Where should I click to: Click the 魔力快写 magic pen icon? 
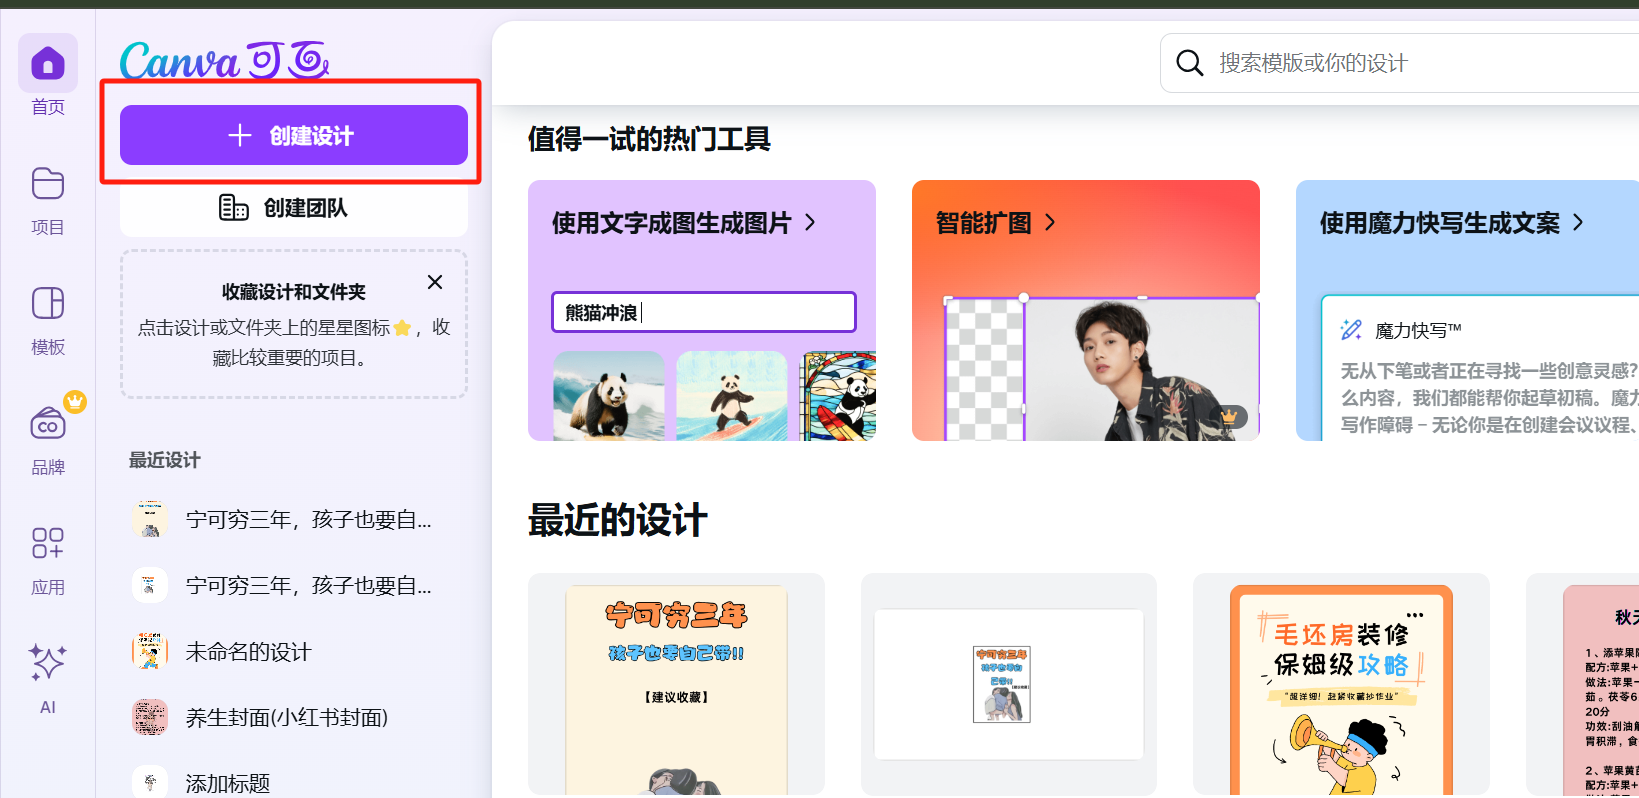tap(1351, 329)
